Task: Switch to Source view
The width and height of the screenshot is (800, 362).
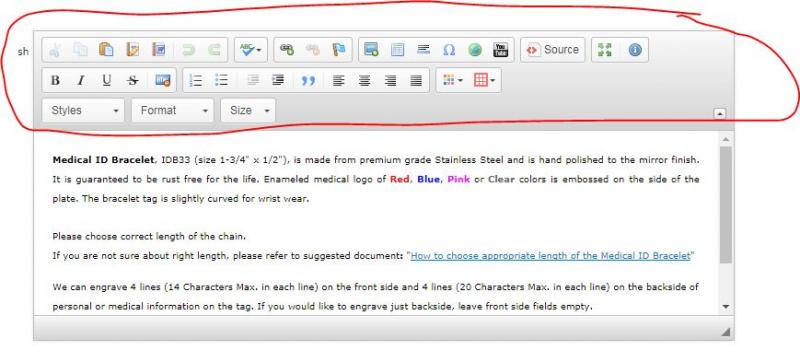Action: (x=553, y=49)
